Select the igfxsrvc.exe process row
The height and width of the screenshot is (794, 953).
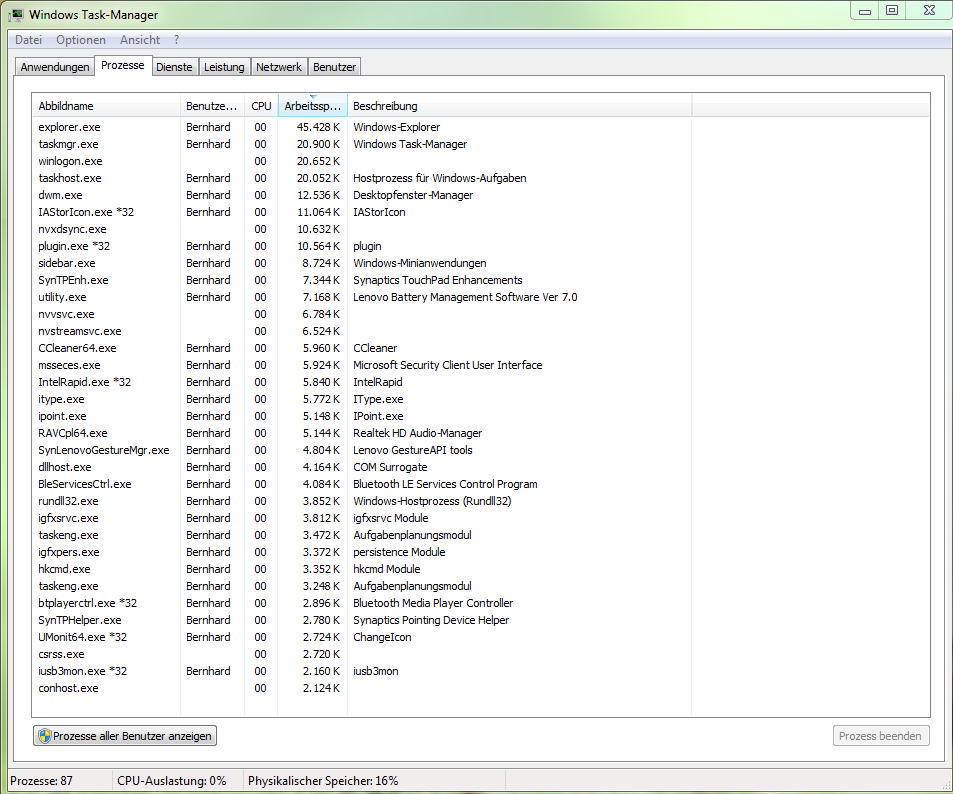coord(362,519)
